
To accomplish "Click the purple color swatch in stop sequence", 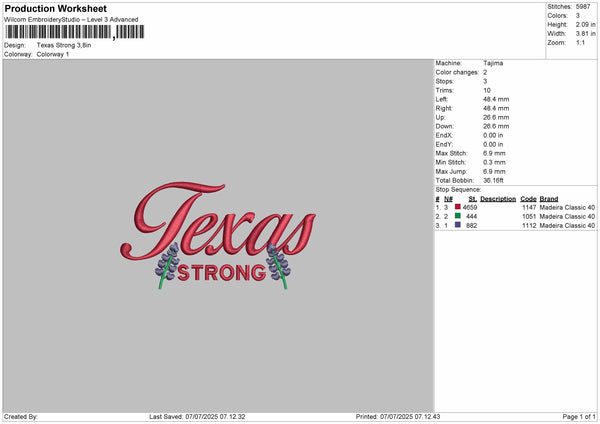I will (457, 225).
